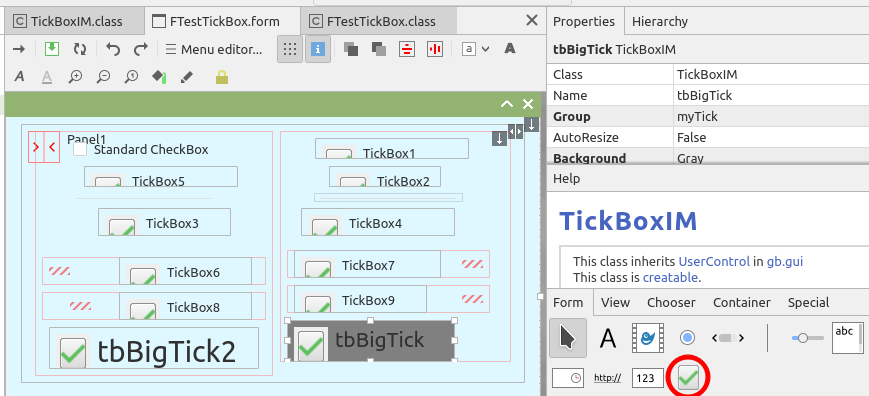
Task: Click the padlock lock icon
Action: [222, 77]
